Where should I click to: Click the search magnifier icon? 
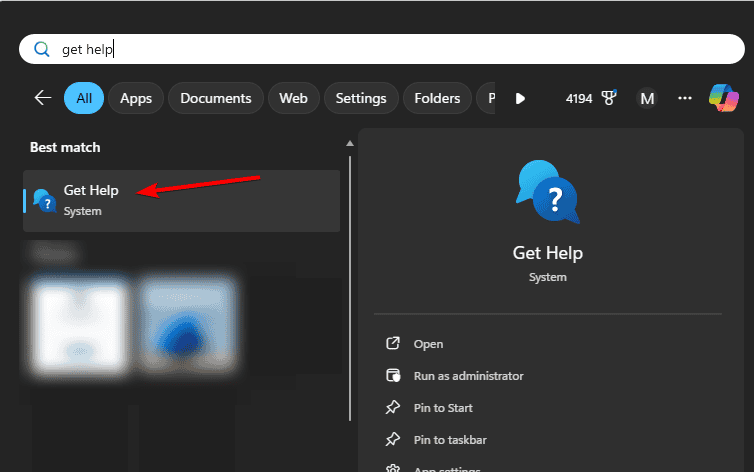[x=42, y=49]
